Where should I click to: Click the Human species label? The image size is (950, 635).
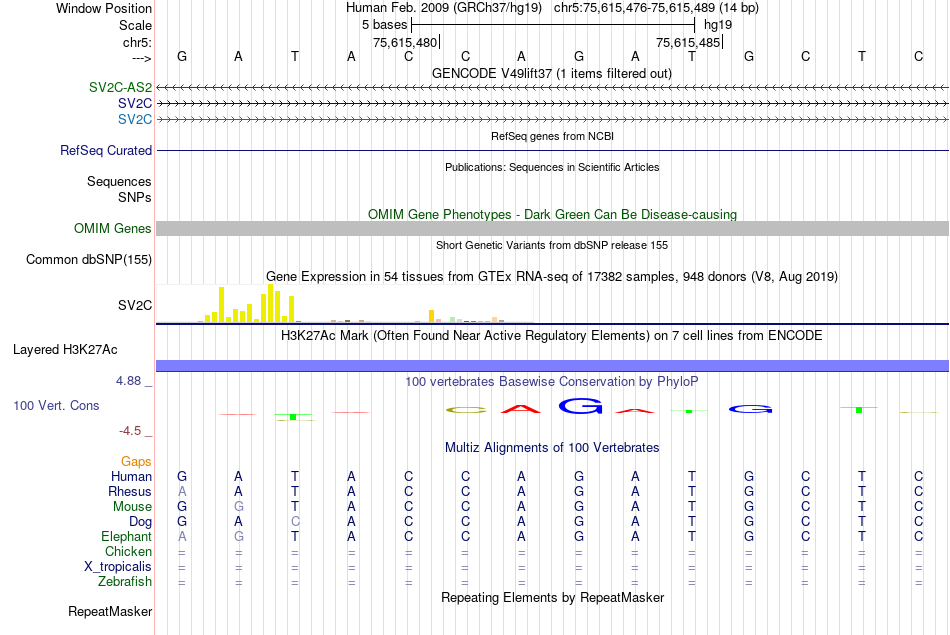coord(131,476)
